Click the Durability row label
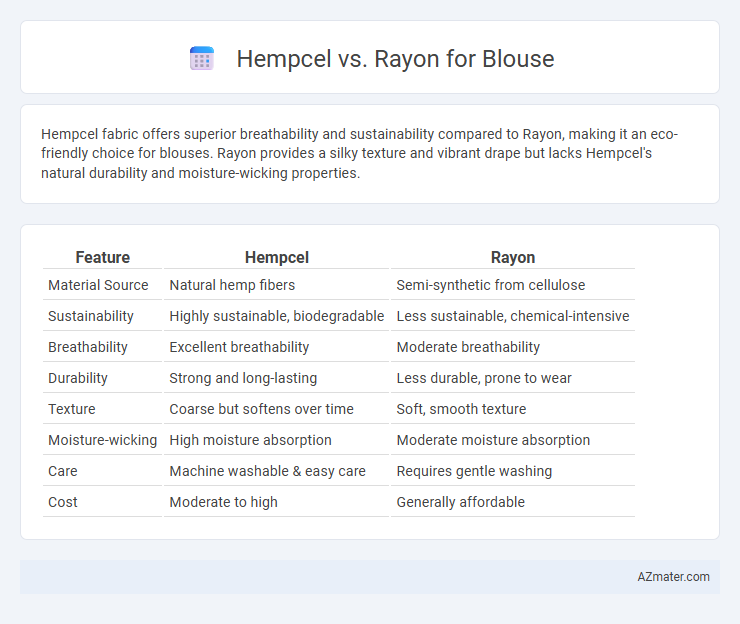The width and height of the screenshot is (740, 624). coord(78,378)
